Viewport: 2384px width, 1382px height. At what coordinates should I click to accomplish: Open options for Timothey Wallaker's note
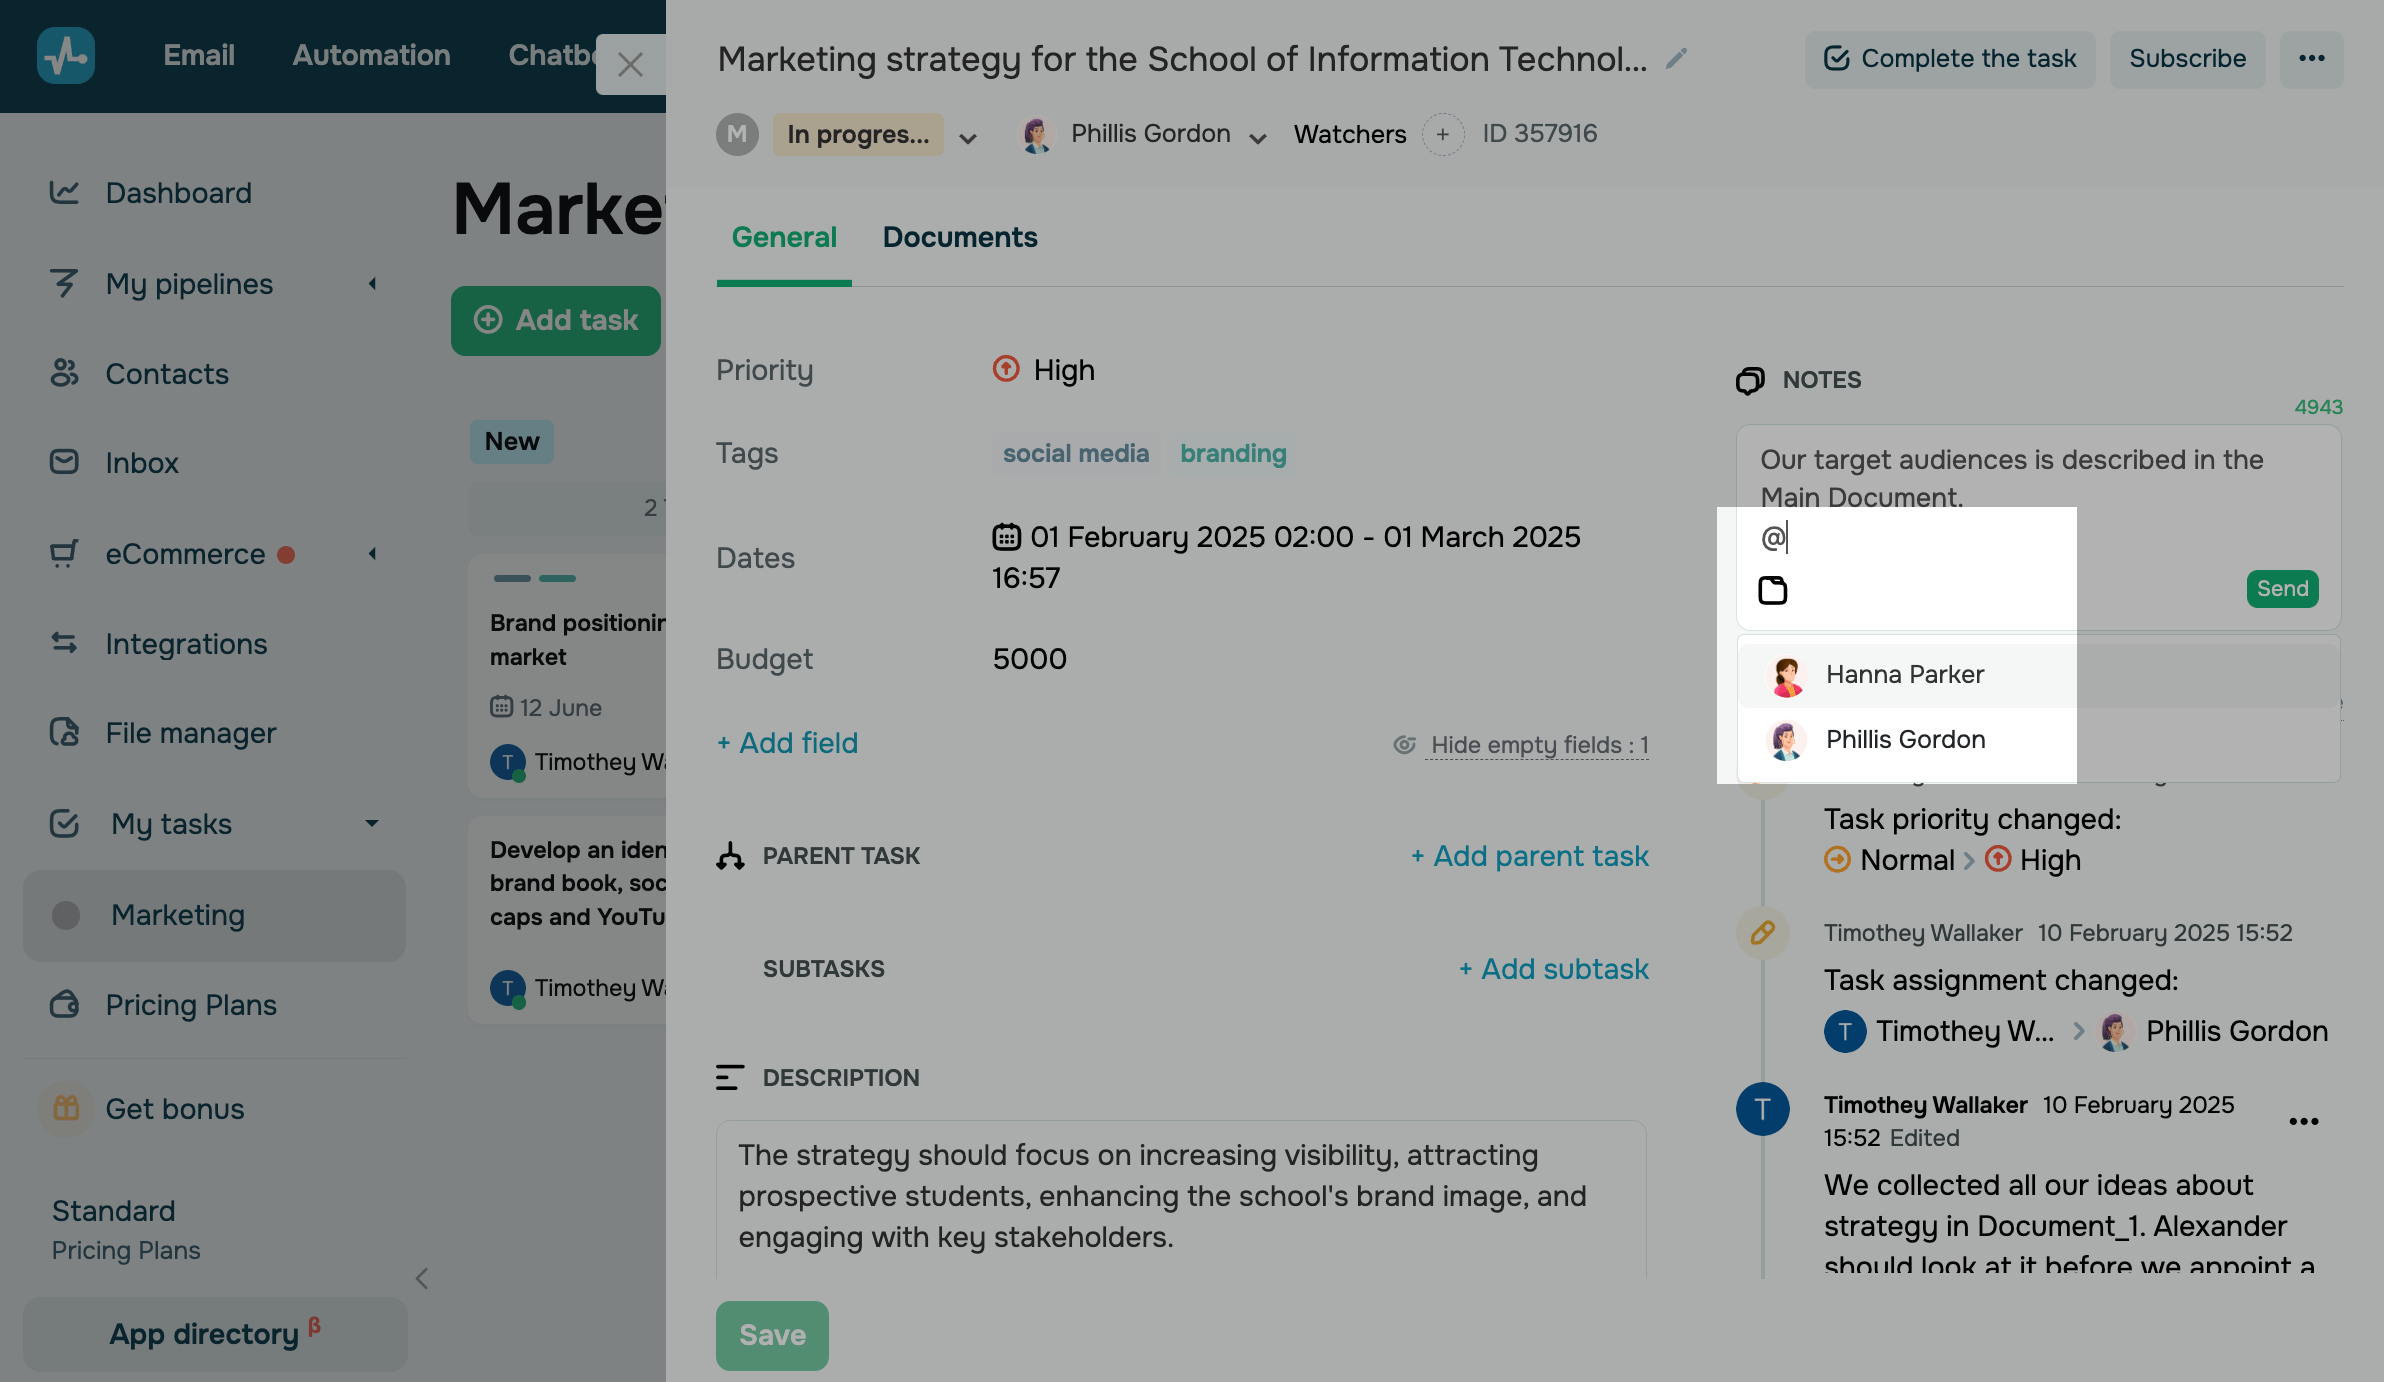coord(2304,1121)
